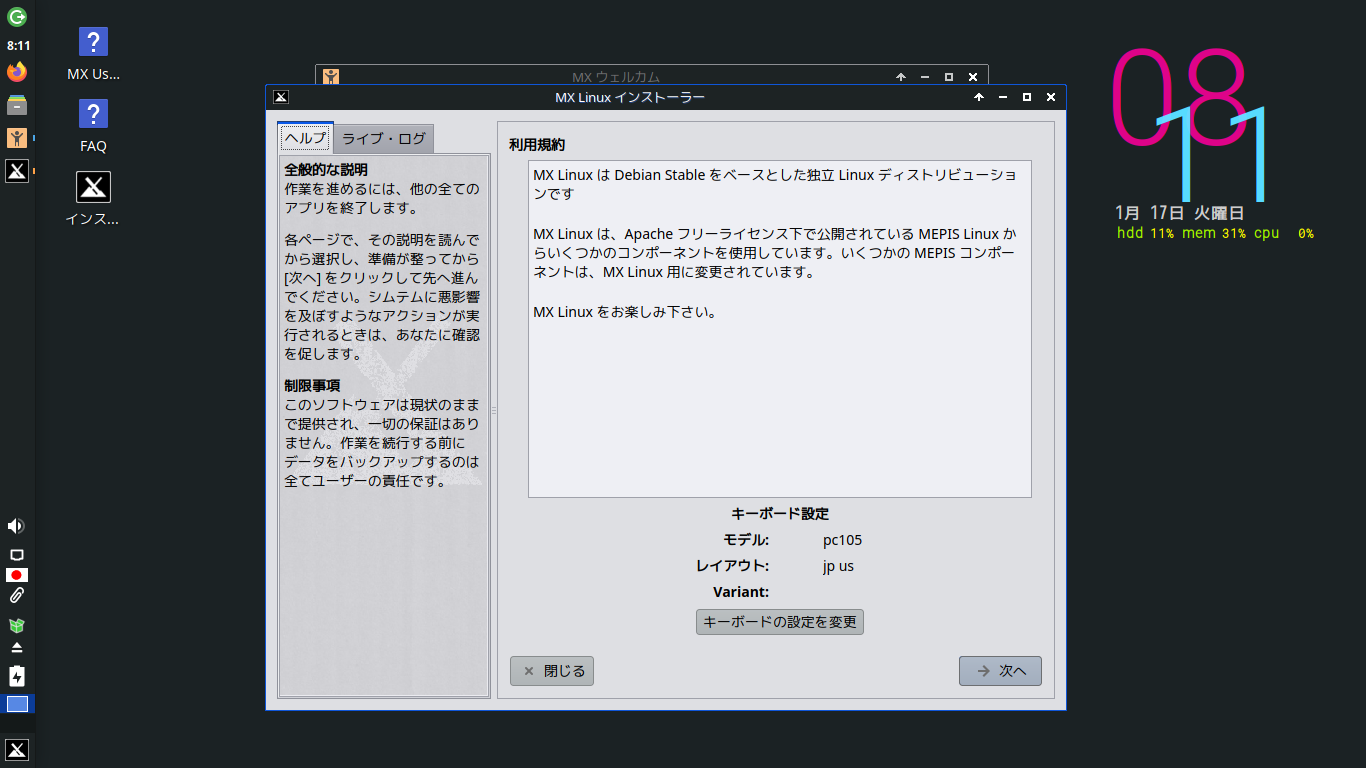Click the conky hdd 11% readout
The height and width of the screenshot is (768, 1366).
coord(1145,233)
